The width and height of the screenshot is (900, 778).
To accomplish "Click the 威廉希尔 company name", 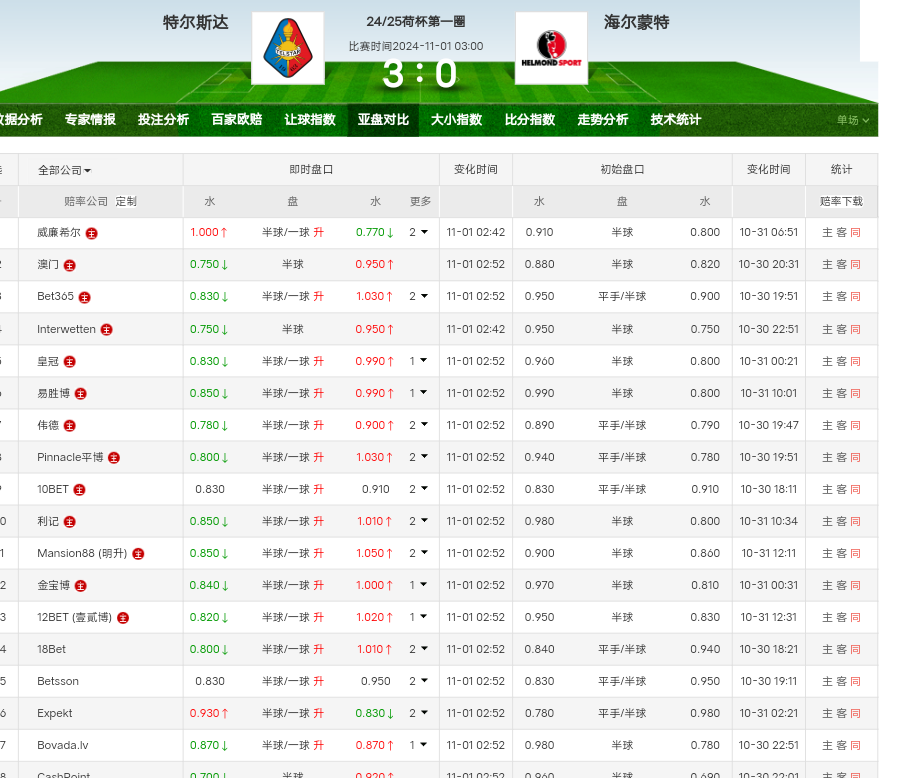I will point(59,233).
